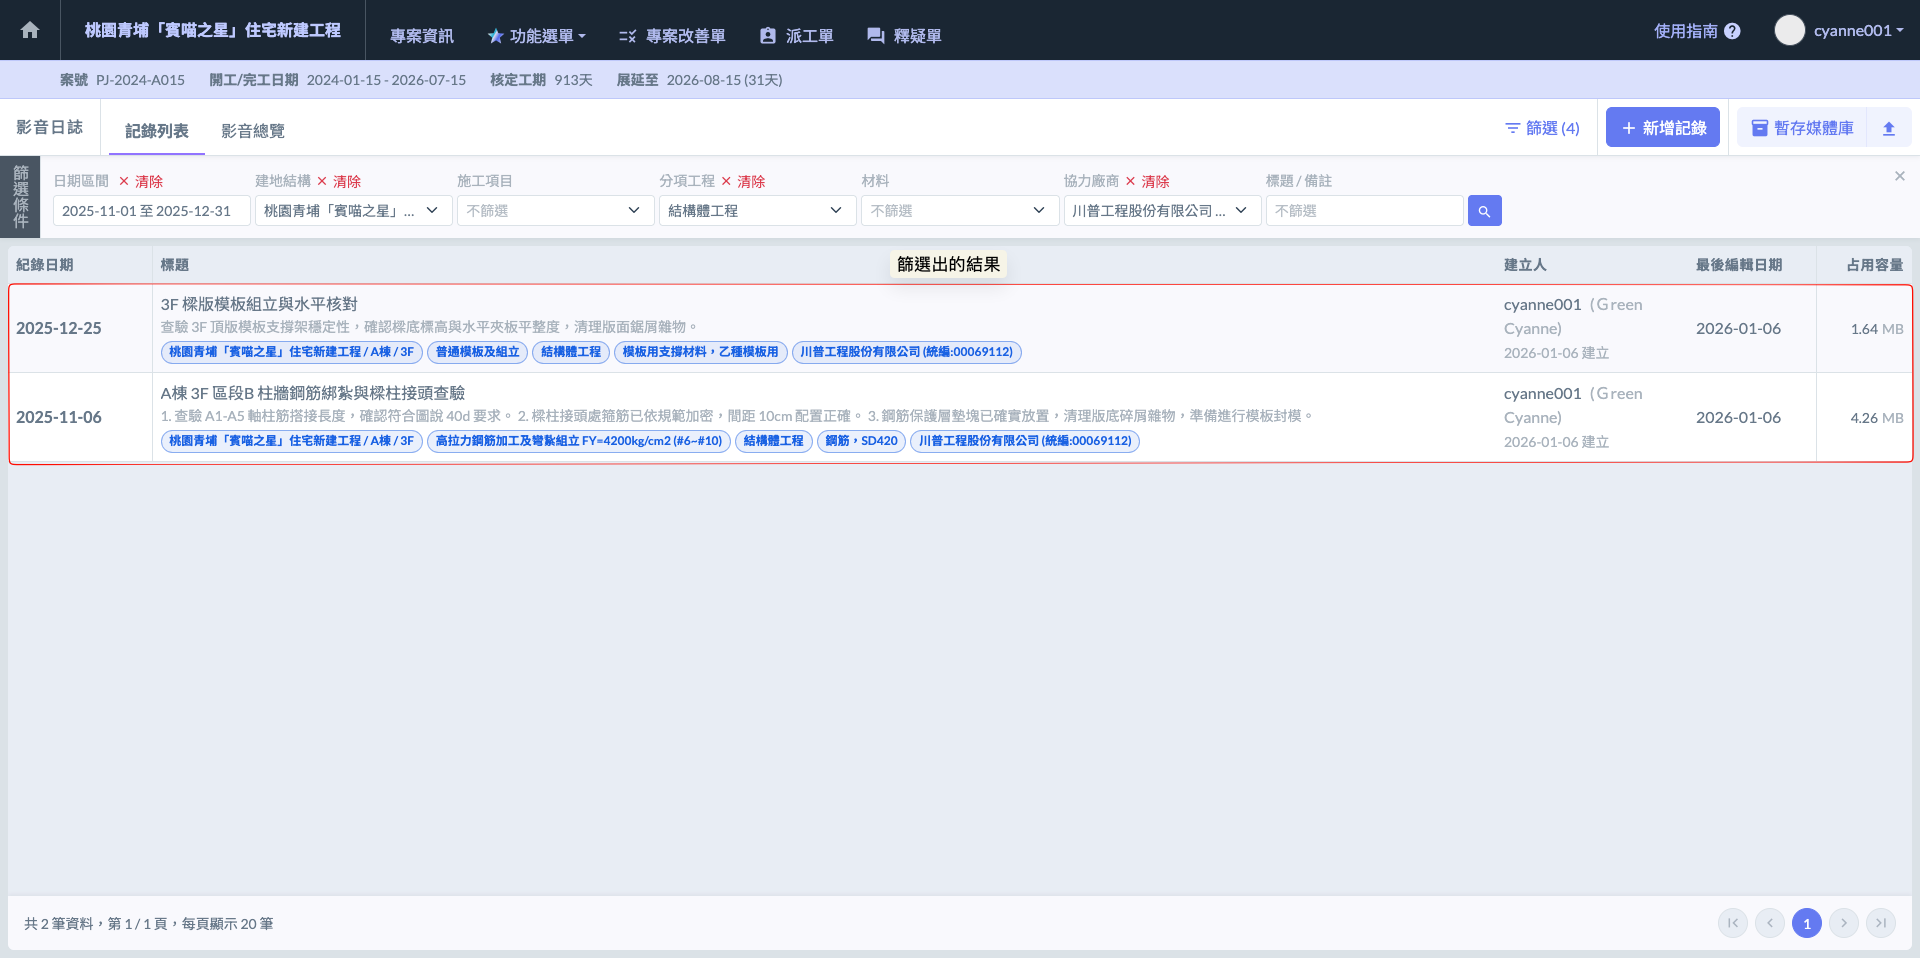Click the home icon in top bar
Viewport: 1920px width, 958px height.
point(30,30)
